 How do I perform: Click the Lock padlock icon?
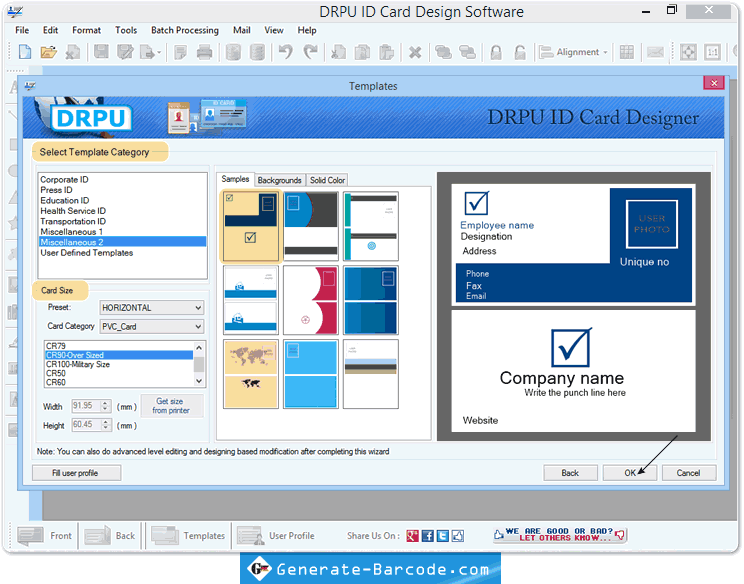click(x=496, y=52)
